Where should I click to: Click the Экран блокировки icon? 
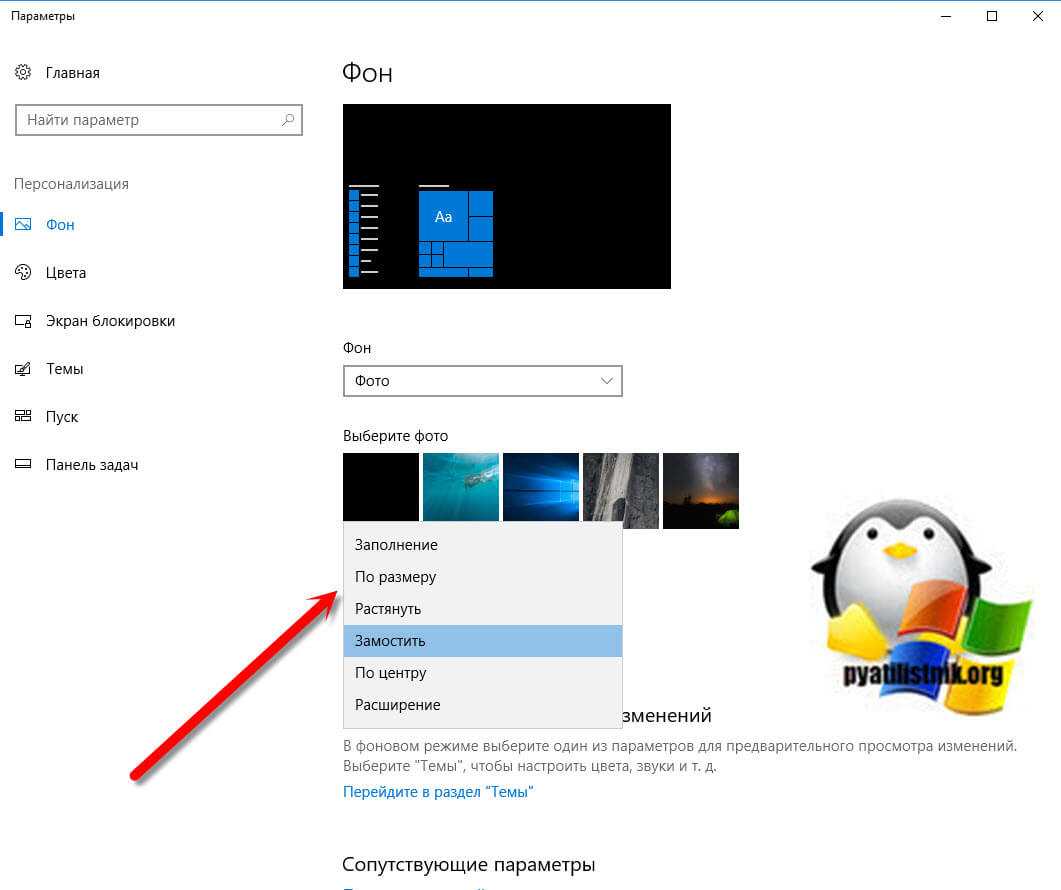[x=23, y=321]
